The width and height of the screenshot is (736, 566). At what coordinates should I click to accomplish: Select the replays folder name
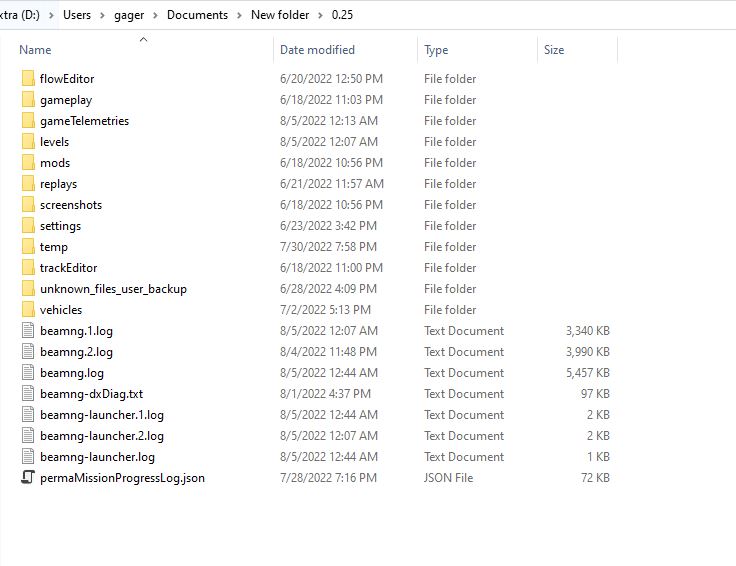[59, 184]
